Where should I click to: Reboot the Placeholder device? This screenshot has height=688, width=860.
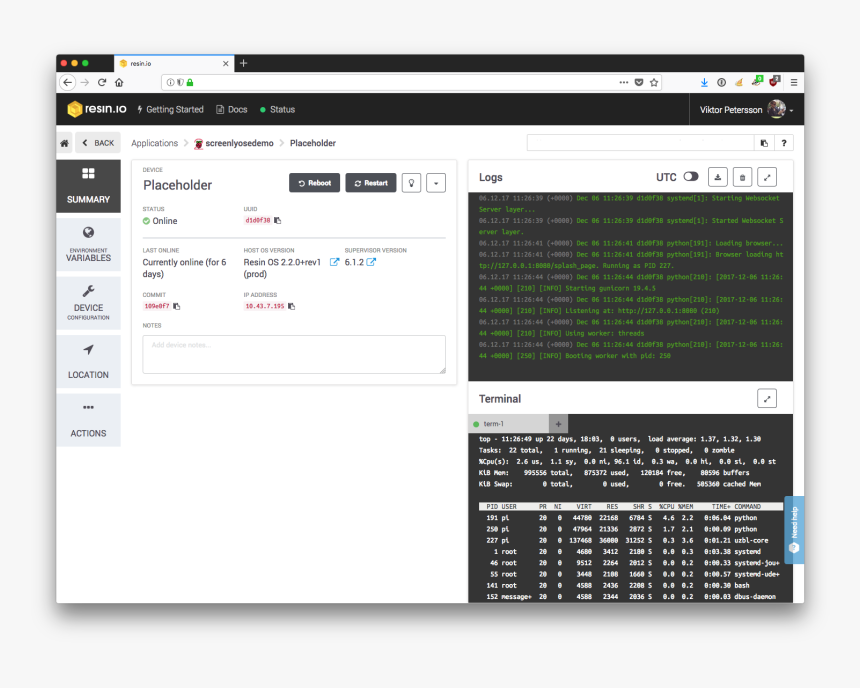[x=313, y=183]
